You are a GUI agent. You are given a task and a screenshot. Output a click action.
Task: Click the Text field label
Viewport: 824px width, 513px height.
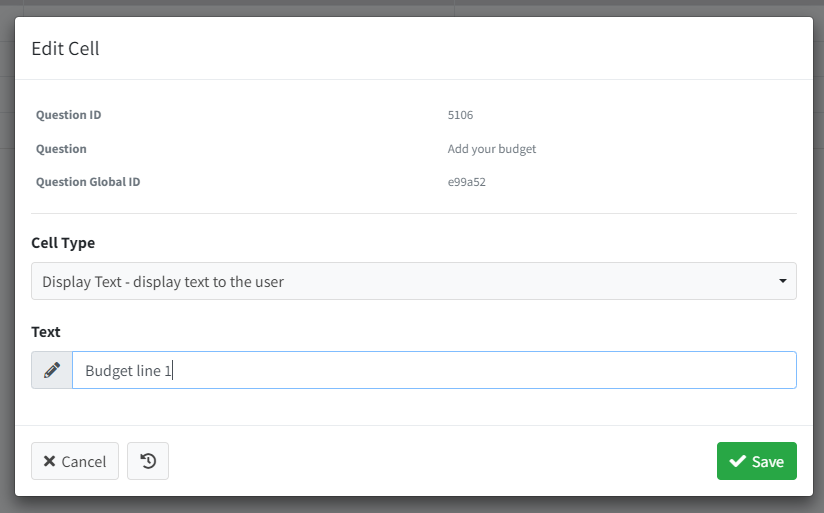46,332
